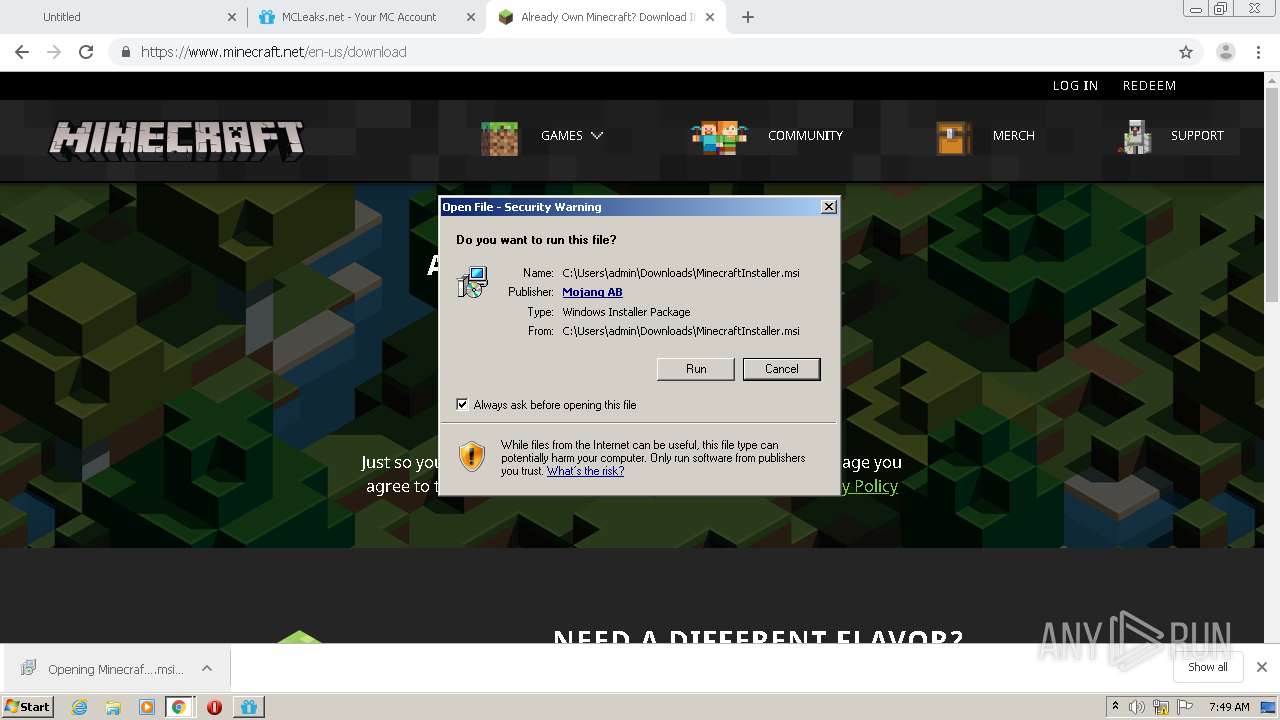The image size is (1280, 720).
Task: Click the shield warning icon in dialog
Action: pos(472,457)
